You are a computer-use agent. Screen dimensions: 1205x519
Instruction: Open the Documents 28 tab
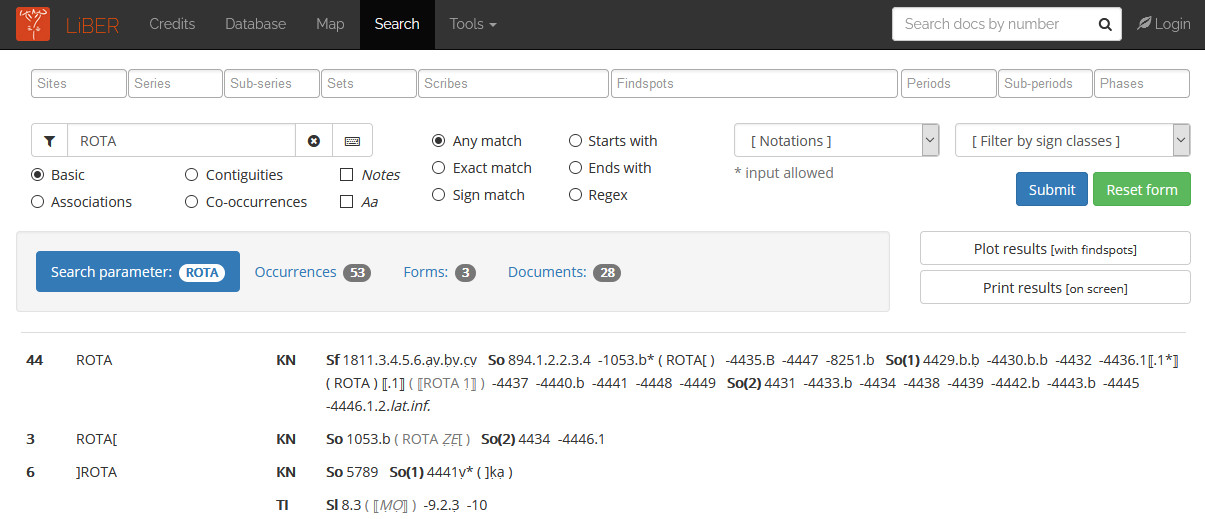564,272
